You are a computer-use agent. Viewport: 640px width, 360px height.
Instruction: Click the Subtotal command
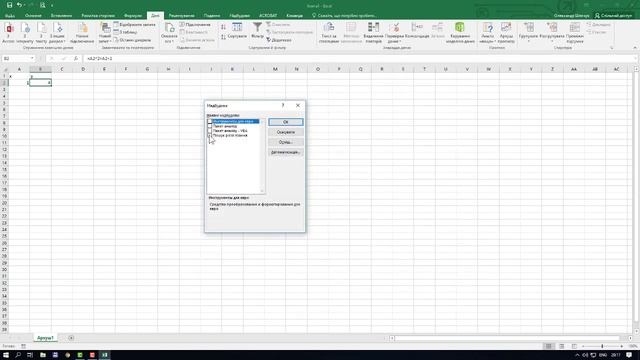575,33
